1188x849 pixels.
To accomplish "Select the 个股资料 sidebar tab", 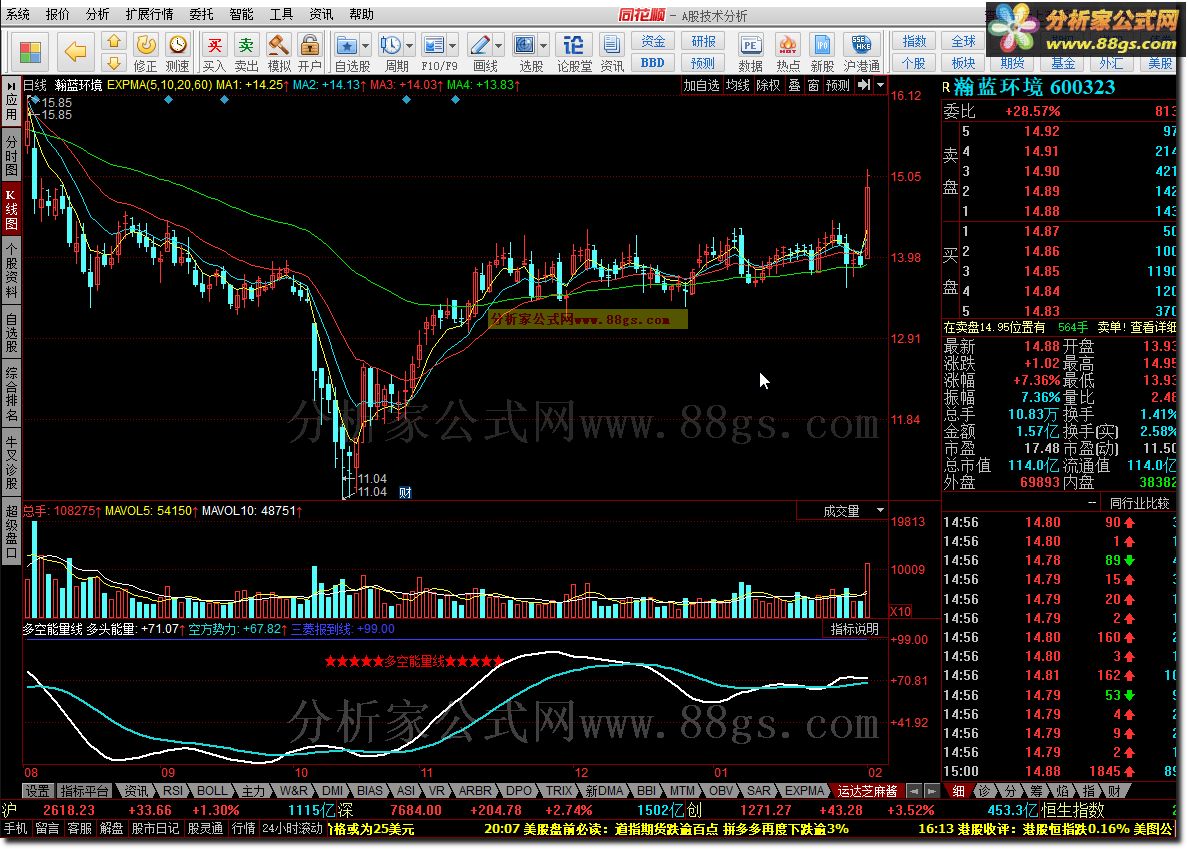I will click(x=11, y=270).
